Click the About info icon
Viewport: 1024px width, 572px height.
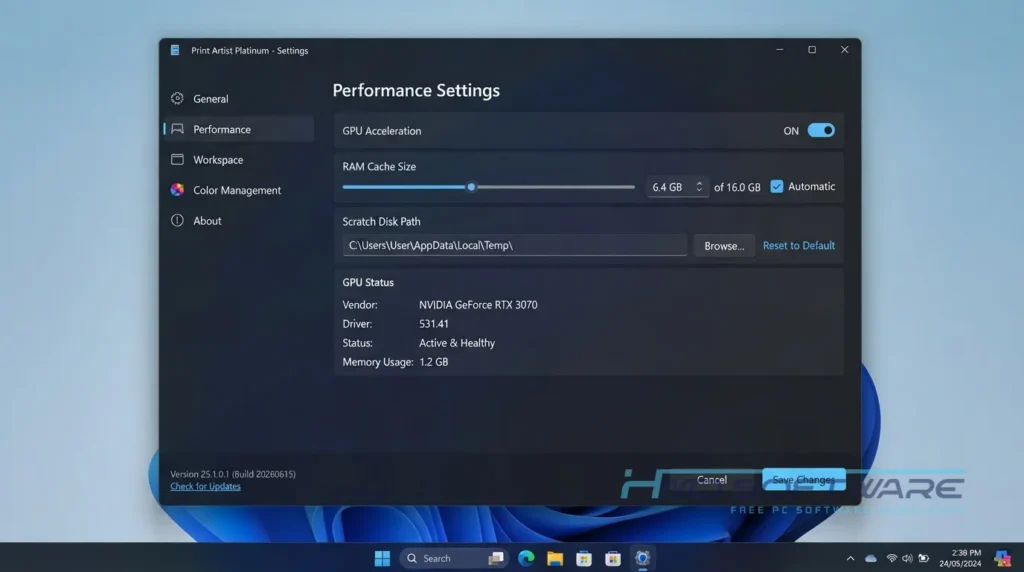tap(177, 221)
